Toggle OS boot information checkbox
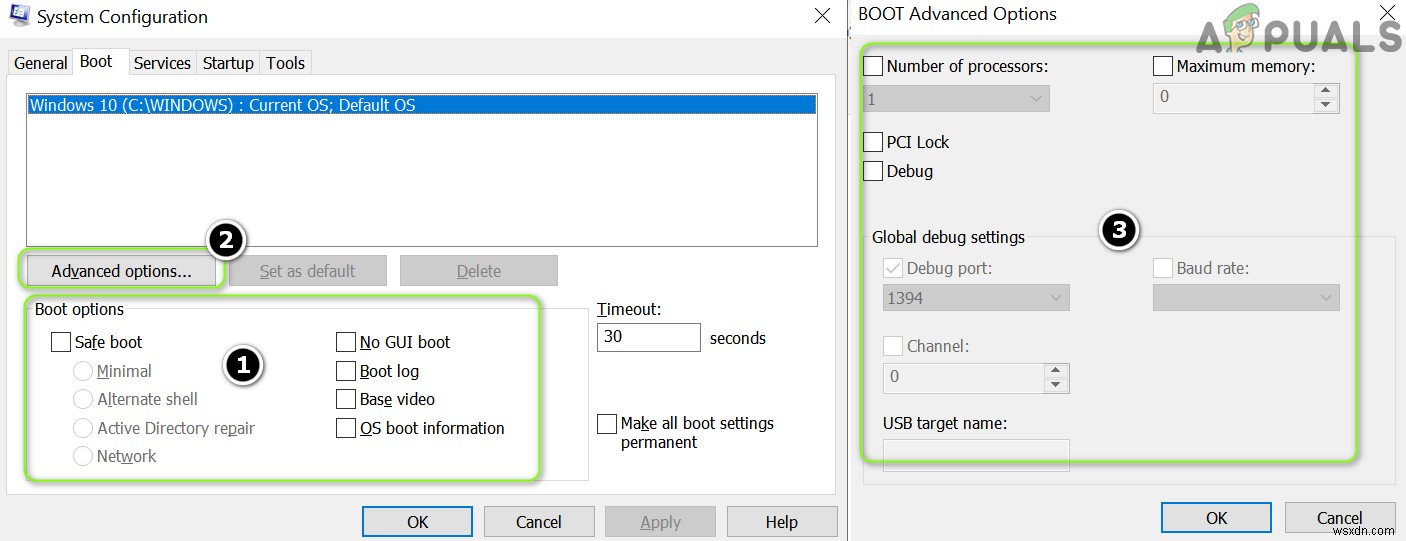The image size is (1406, 541). pyautogui.click(x=346, y=428)
